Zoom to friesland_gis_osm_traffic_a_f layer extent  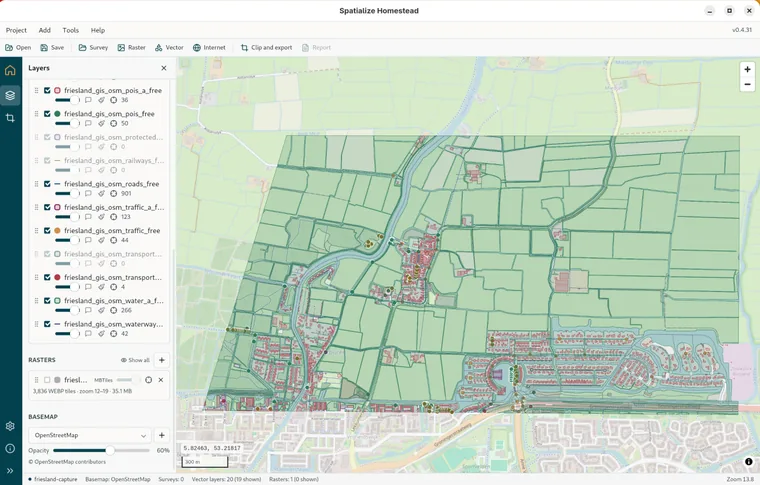113,217
